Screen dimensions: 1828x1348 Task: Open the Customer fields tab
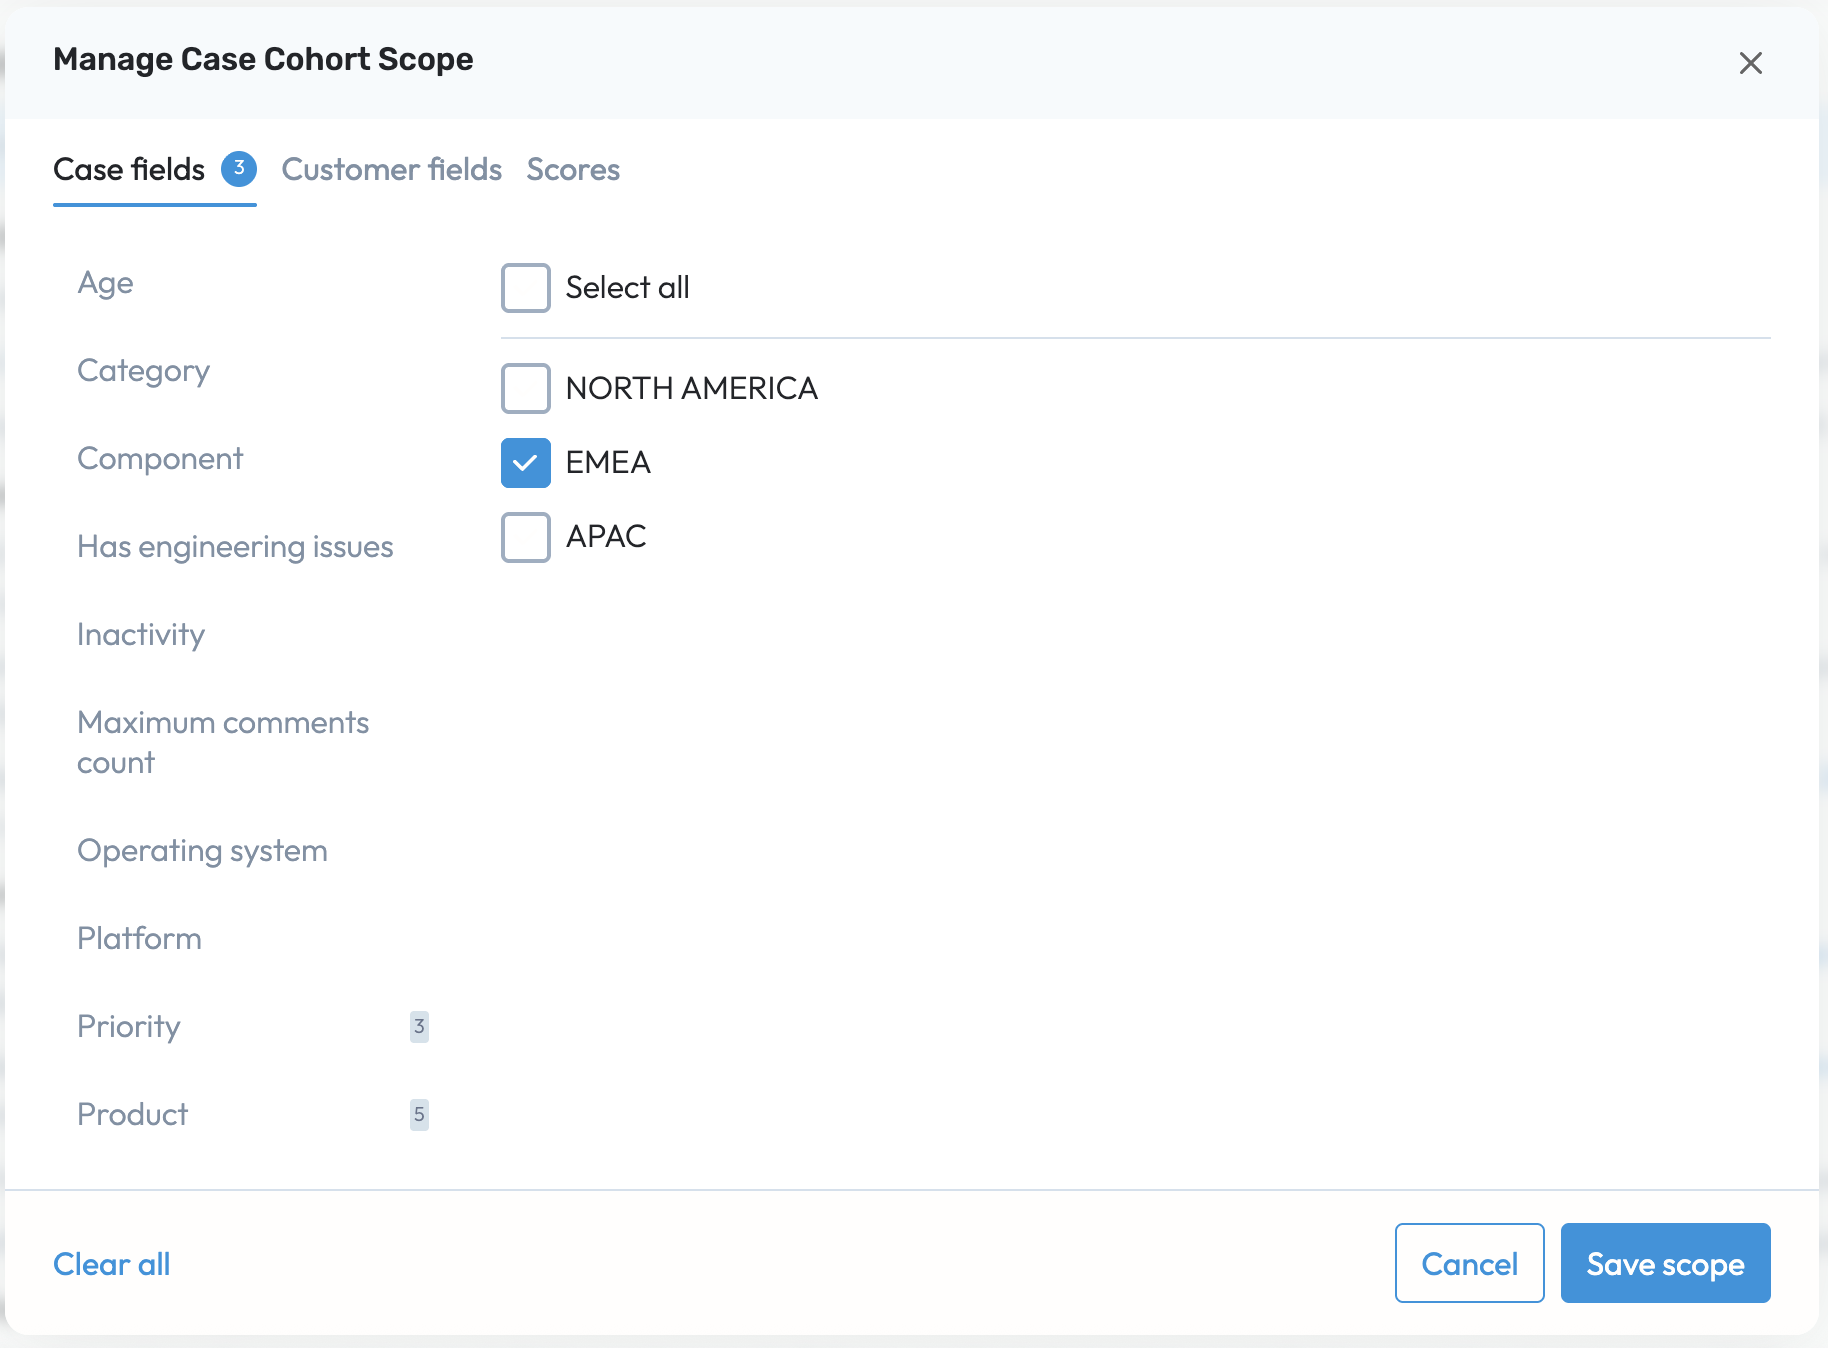(x=392, y=169)
